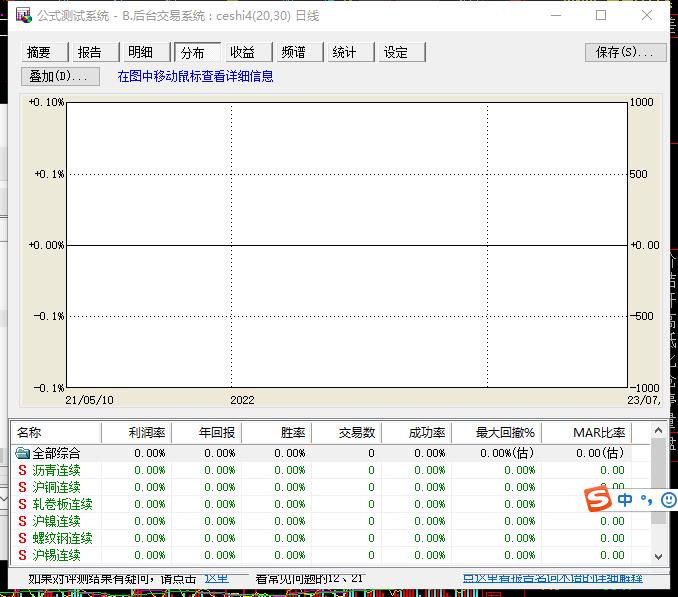
Task: Toggle the 中 Chinese input mode indicator
Action: point(625,500)
